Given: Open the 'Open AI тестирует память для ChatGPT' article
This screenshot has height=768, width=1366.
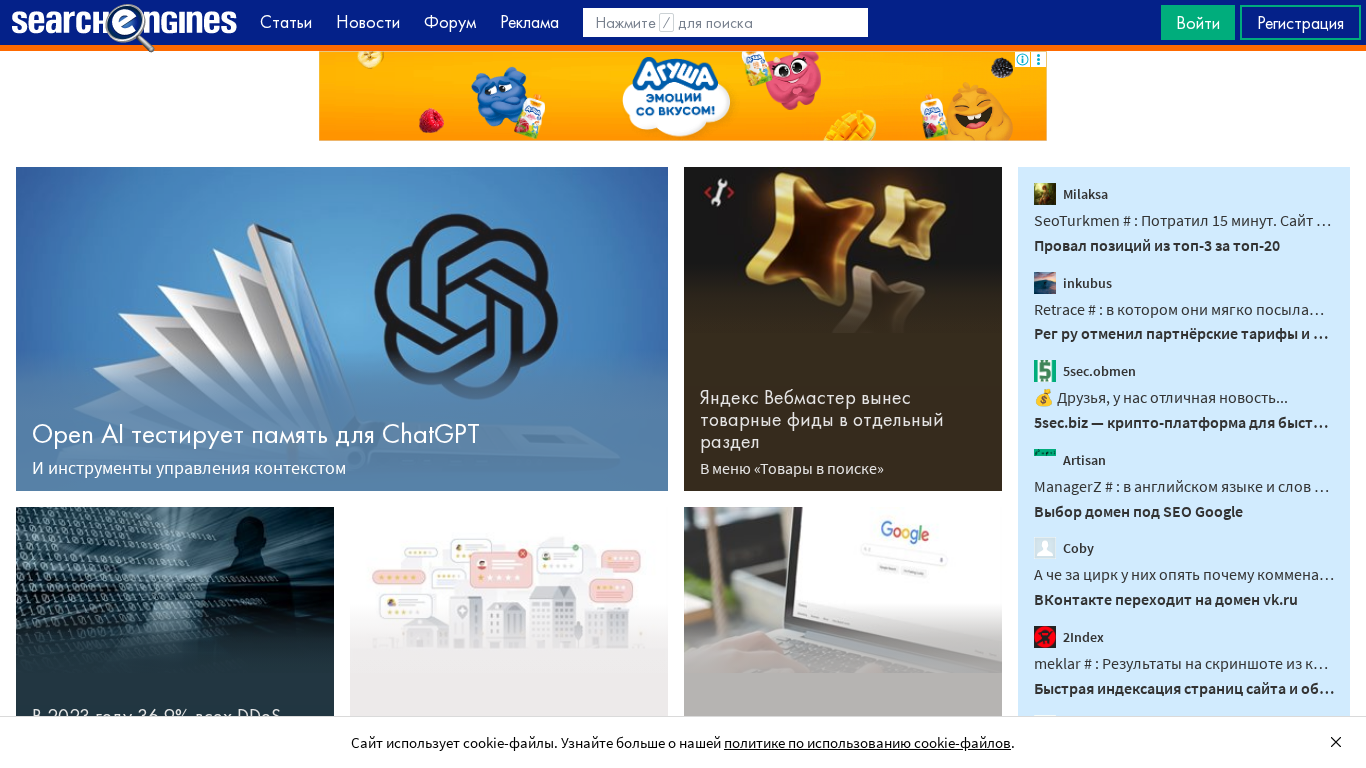Looking at the screenshot, I should (256, 434).
